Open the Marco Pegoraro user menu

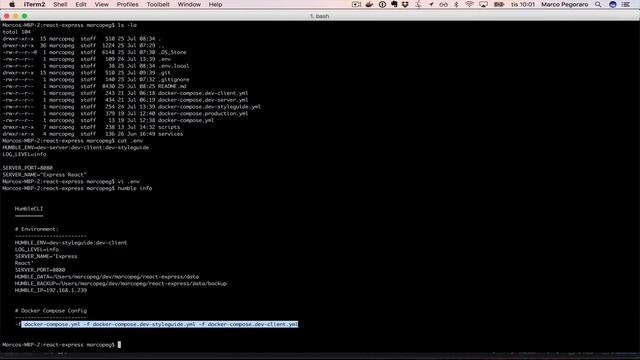[x=564, y=4]
